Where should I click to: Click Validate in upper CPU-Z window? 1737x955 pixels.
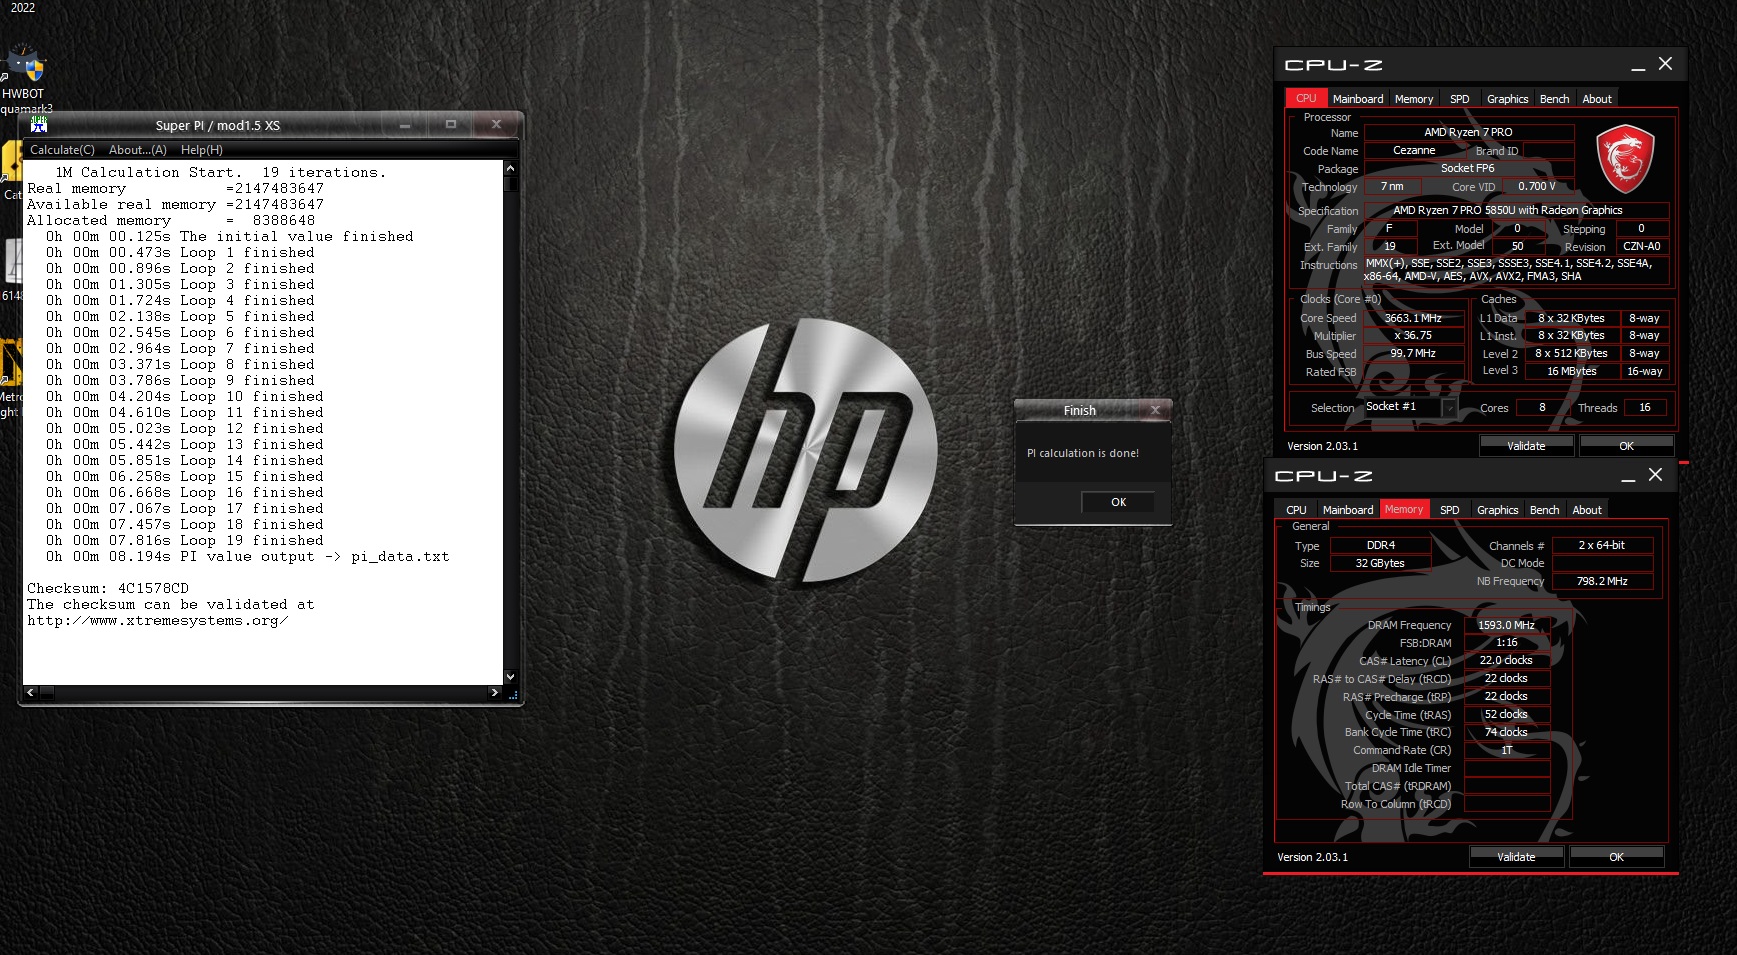coord(1526,446)
